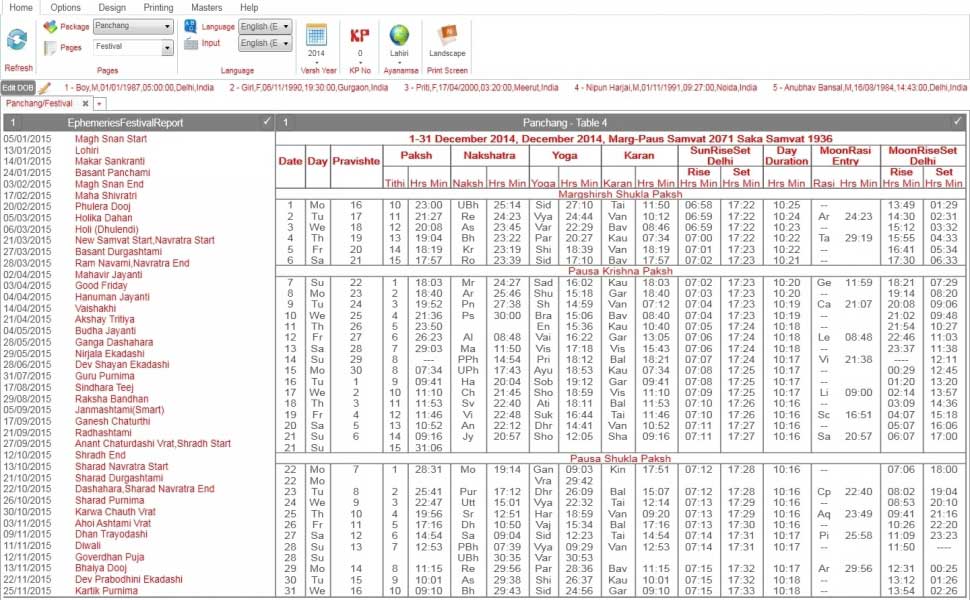Click the Karwa Chauth Vrat entry
Screen dimensions: 970x600
tap(115, 512)
